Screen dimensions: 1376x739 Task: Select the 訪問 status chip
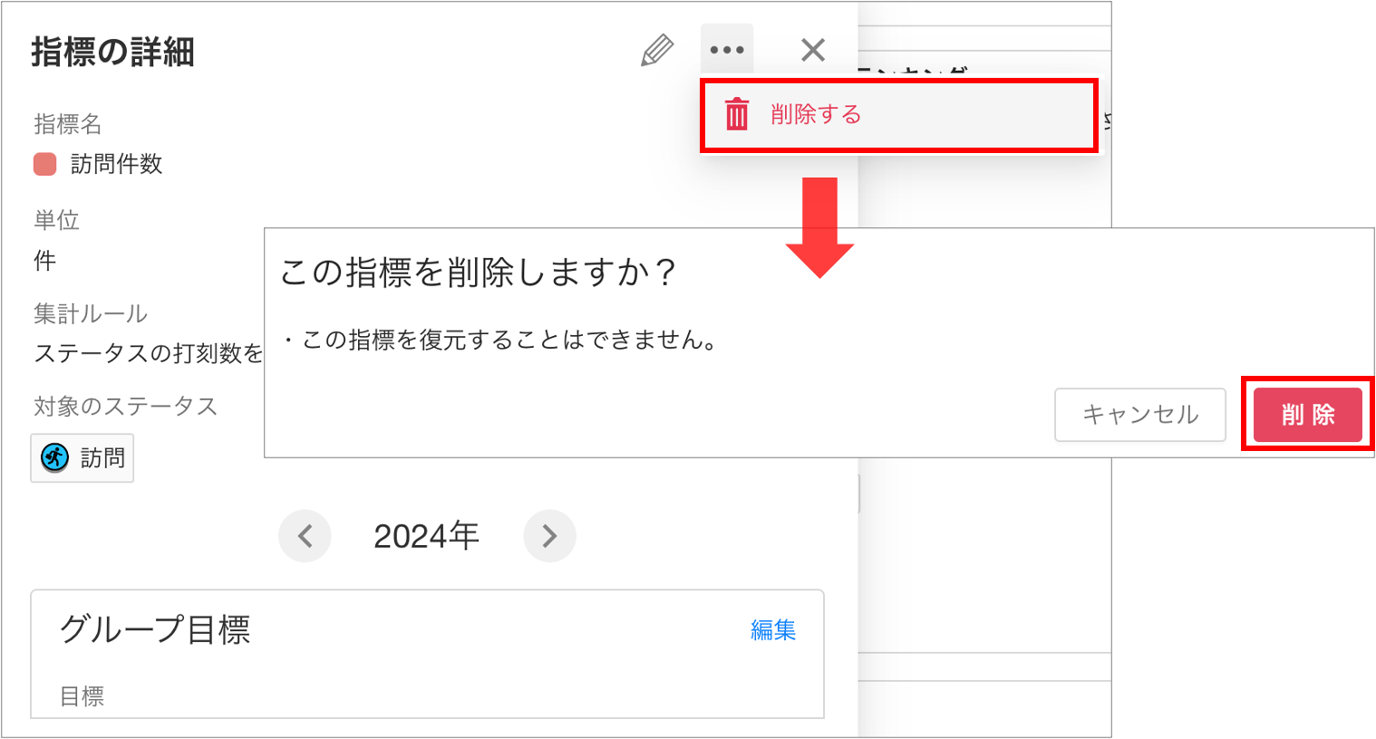(82, 458)
